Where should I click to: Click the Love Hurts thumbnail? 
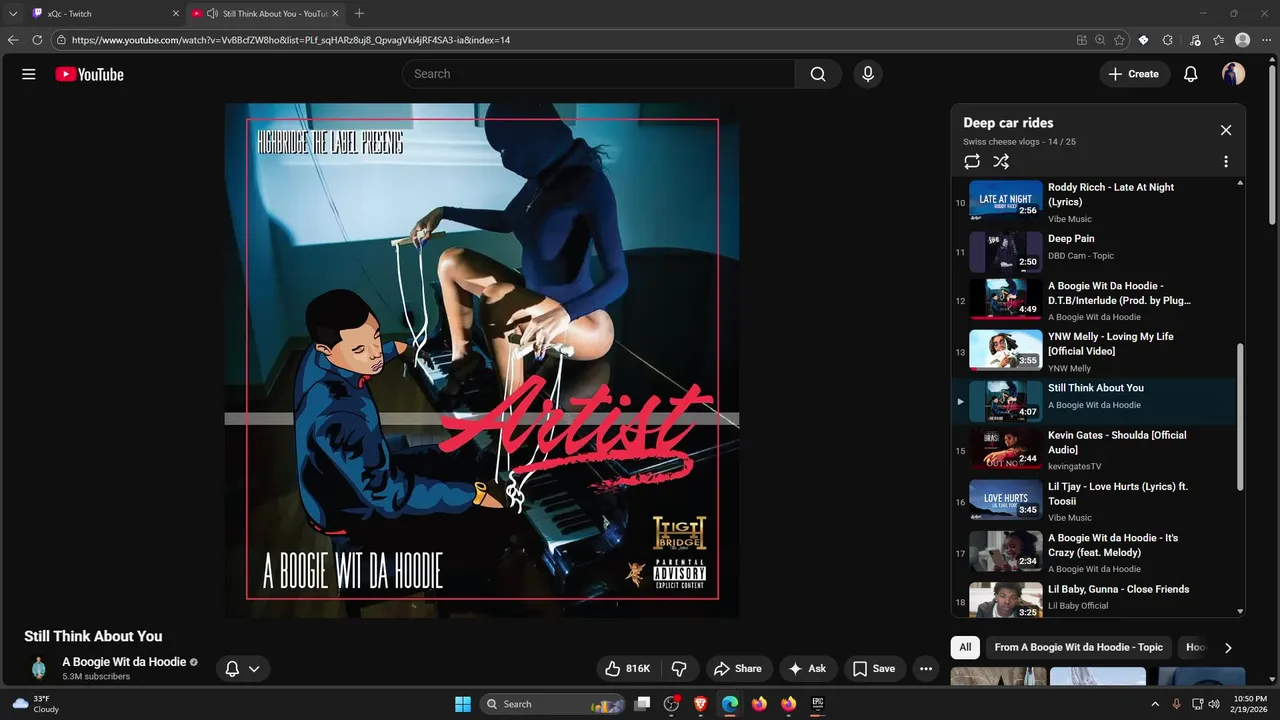pos(1005,499)
